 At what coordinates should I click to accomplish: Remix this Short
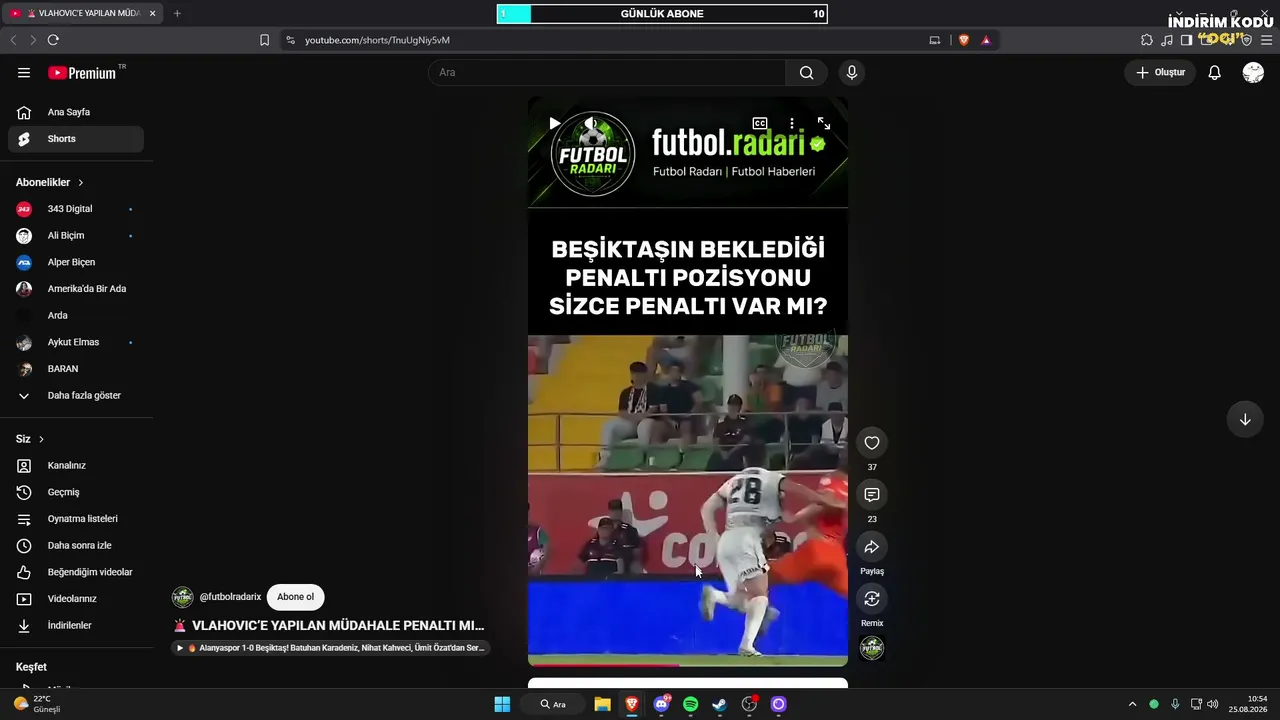[872, 599]
